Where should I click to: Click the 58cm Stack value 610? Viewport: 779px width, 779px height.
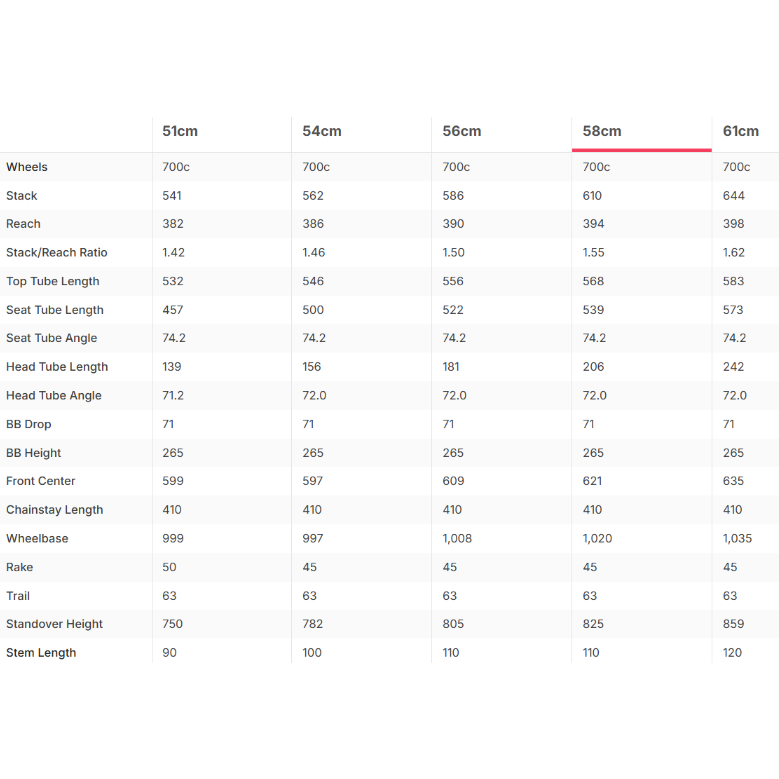(592, 196)
